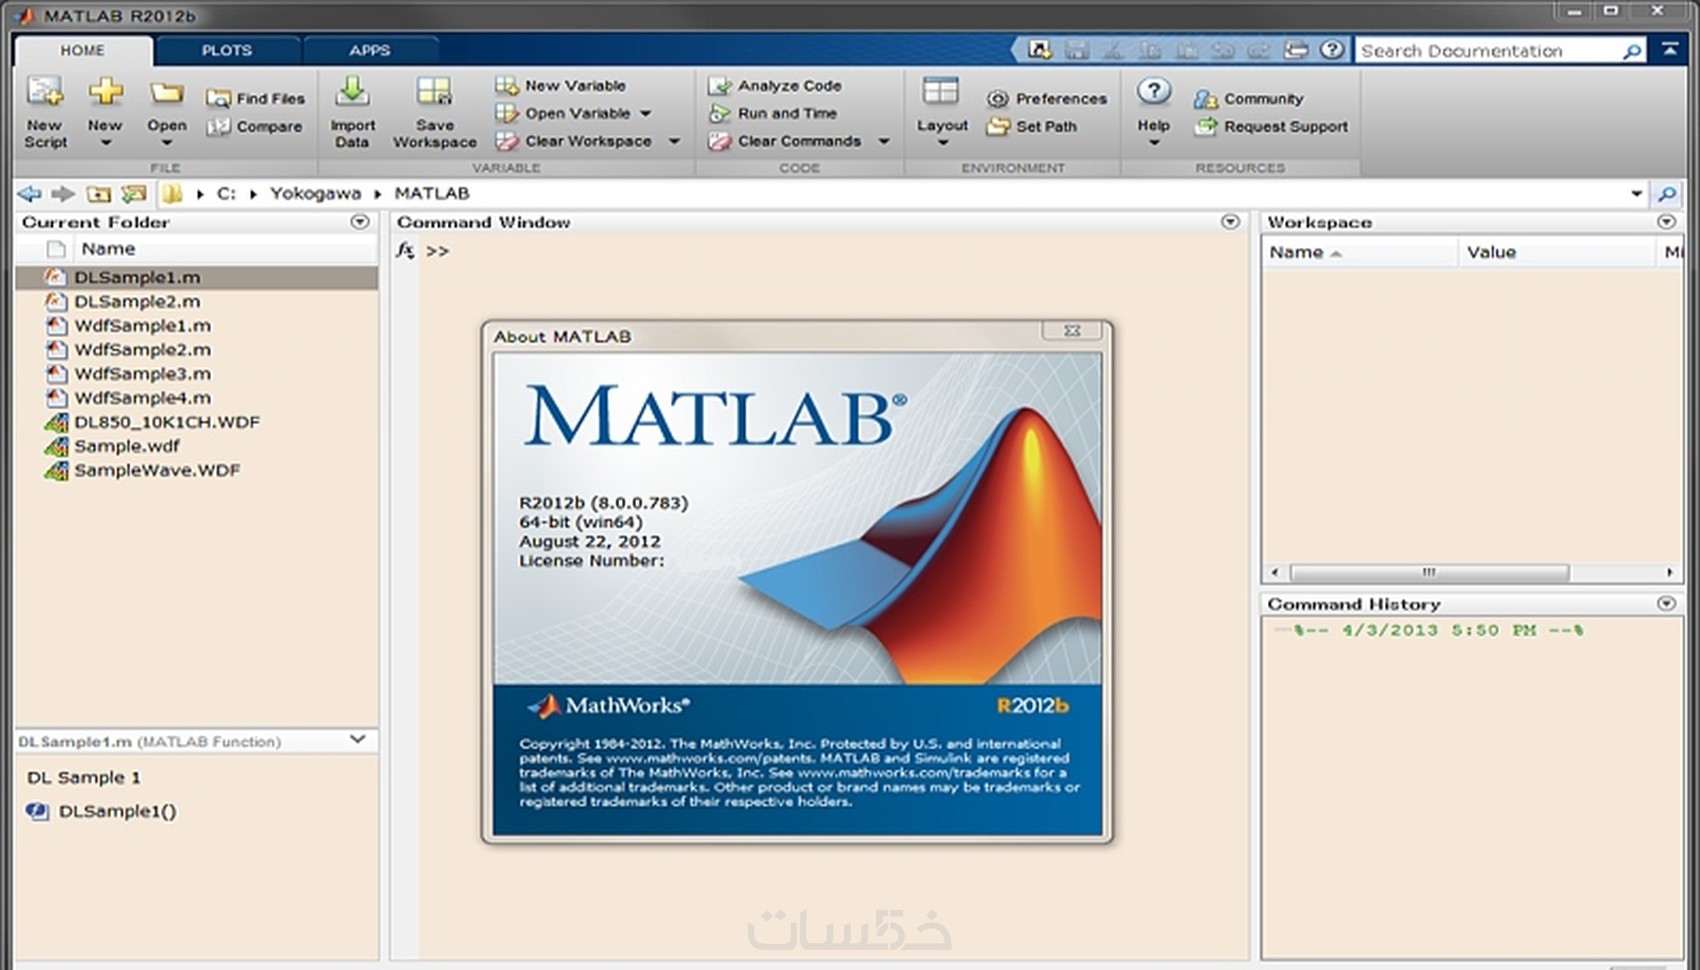Open the Current Folder panel actions menu

coord(360,222)
